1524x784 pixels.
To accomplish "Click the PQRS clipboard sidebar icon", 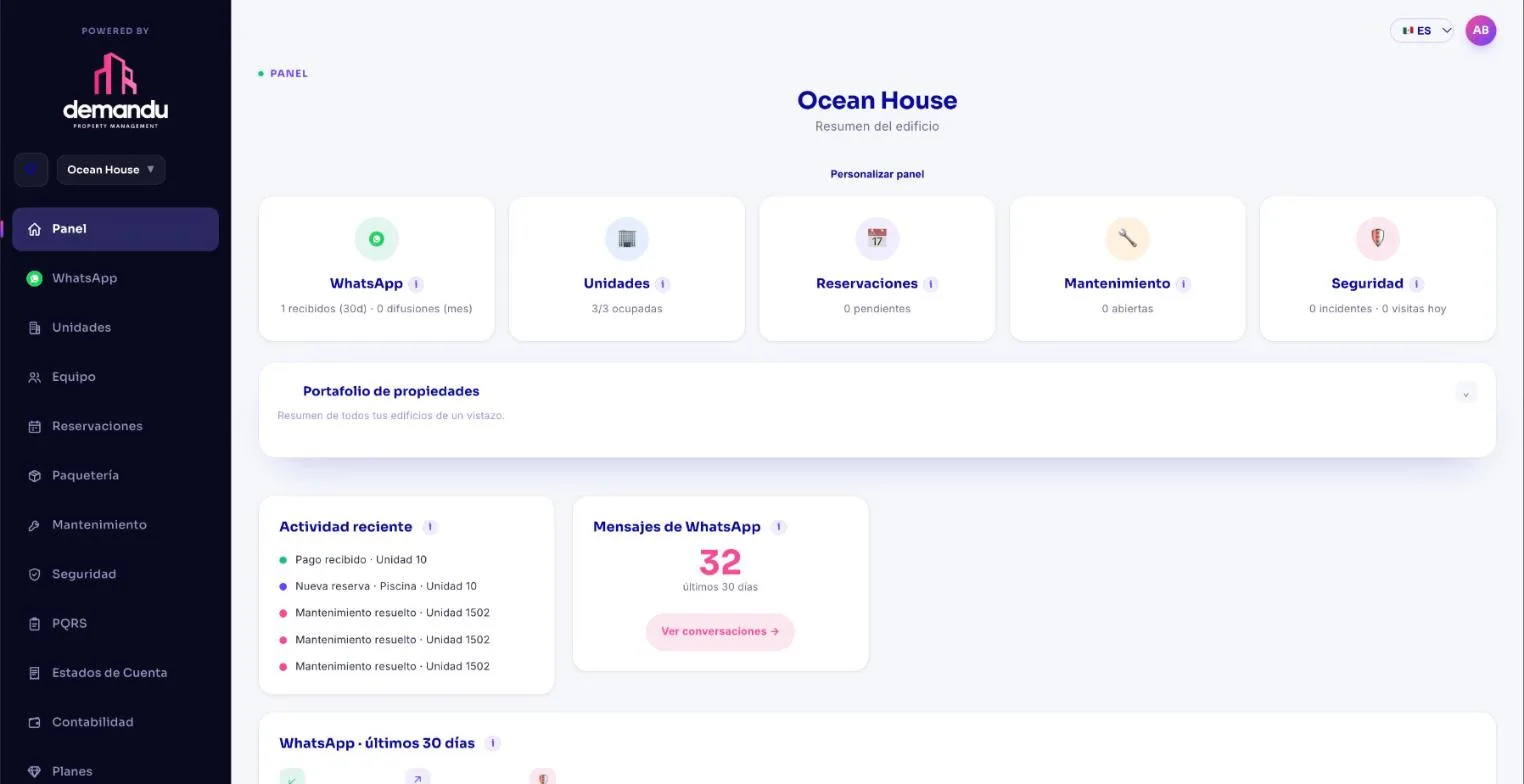I will pyautogui.click(x=34, y=624).
